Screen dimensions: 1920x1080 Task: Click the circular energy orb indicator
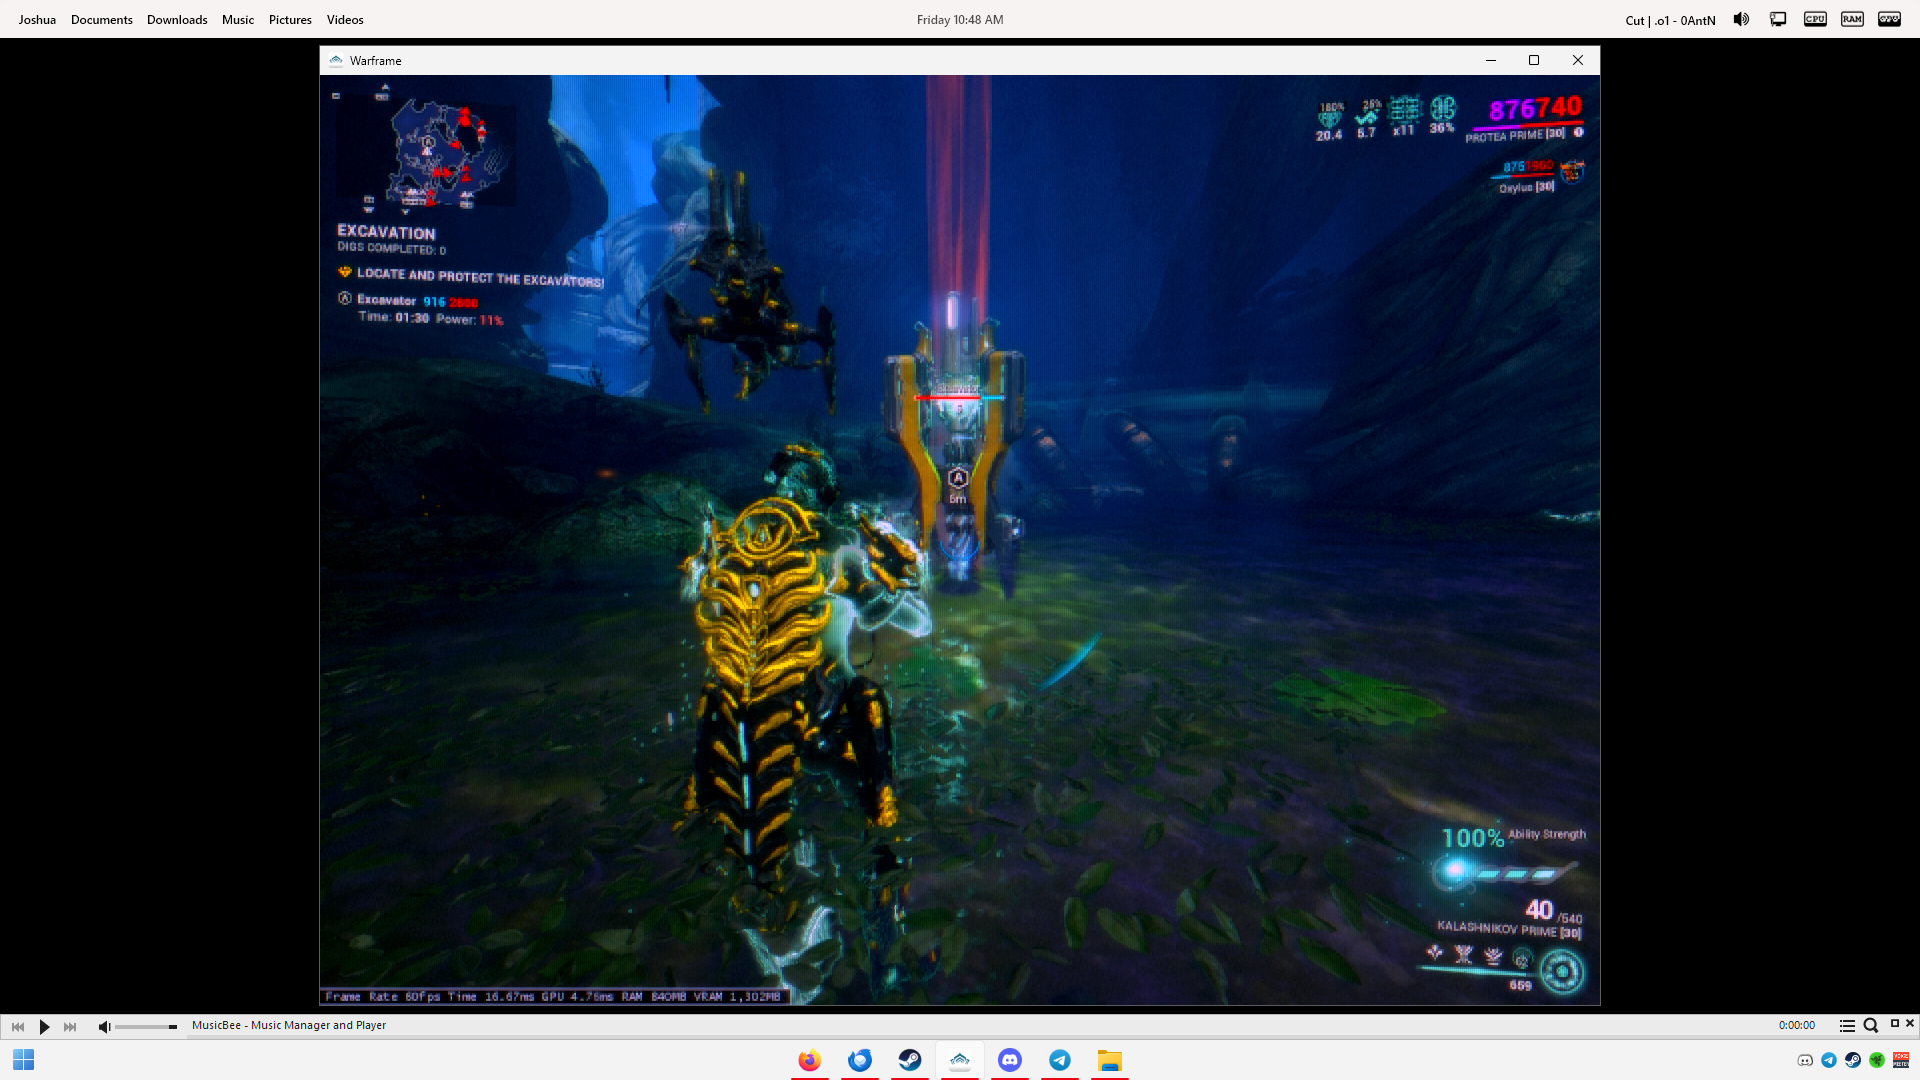pyautogui.click(x=1562, y=972)
